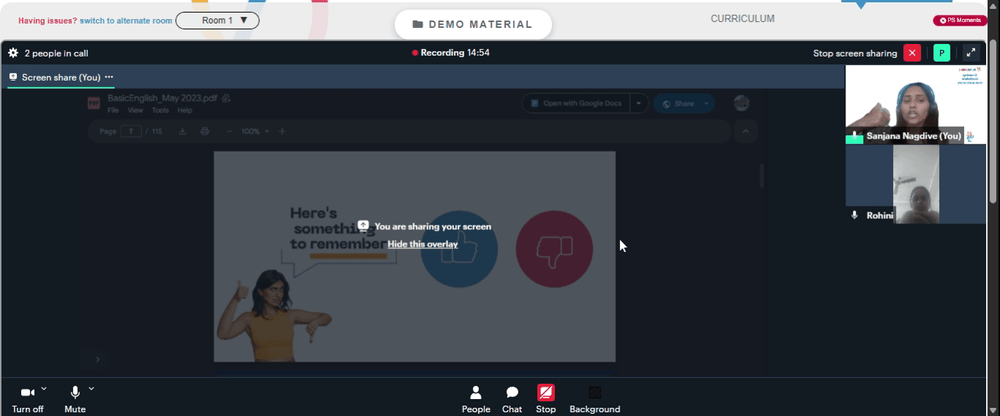1000x416 pixels.
Task: Mute the microphone
Action: 75,399
